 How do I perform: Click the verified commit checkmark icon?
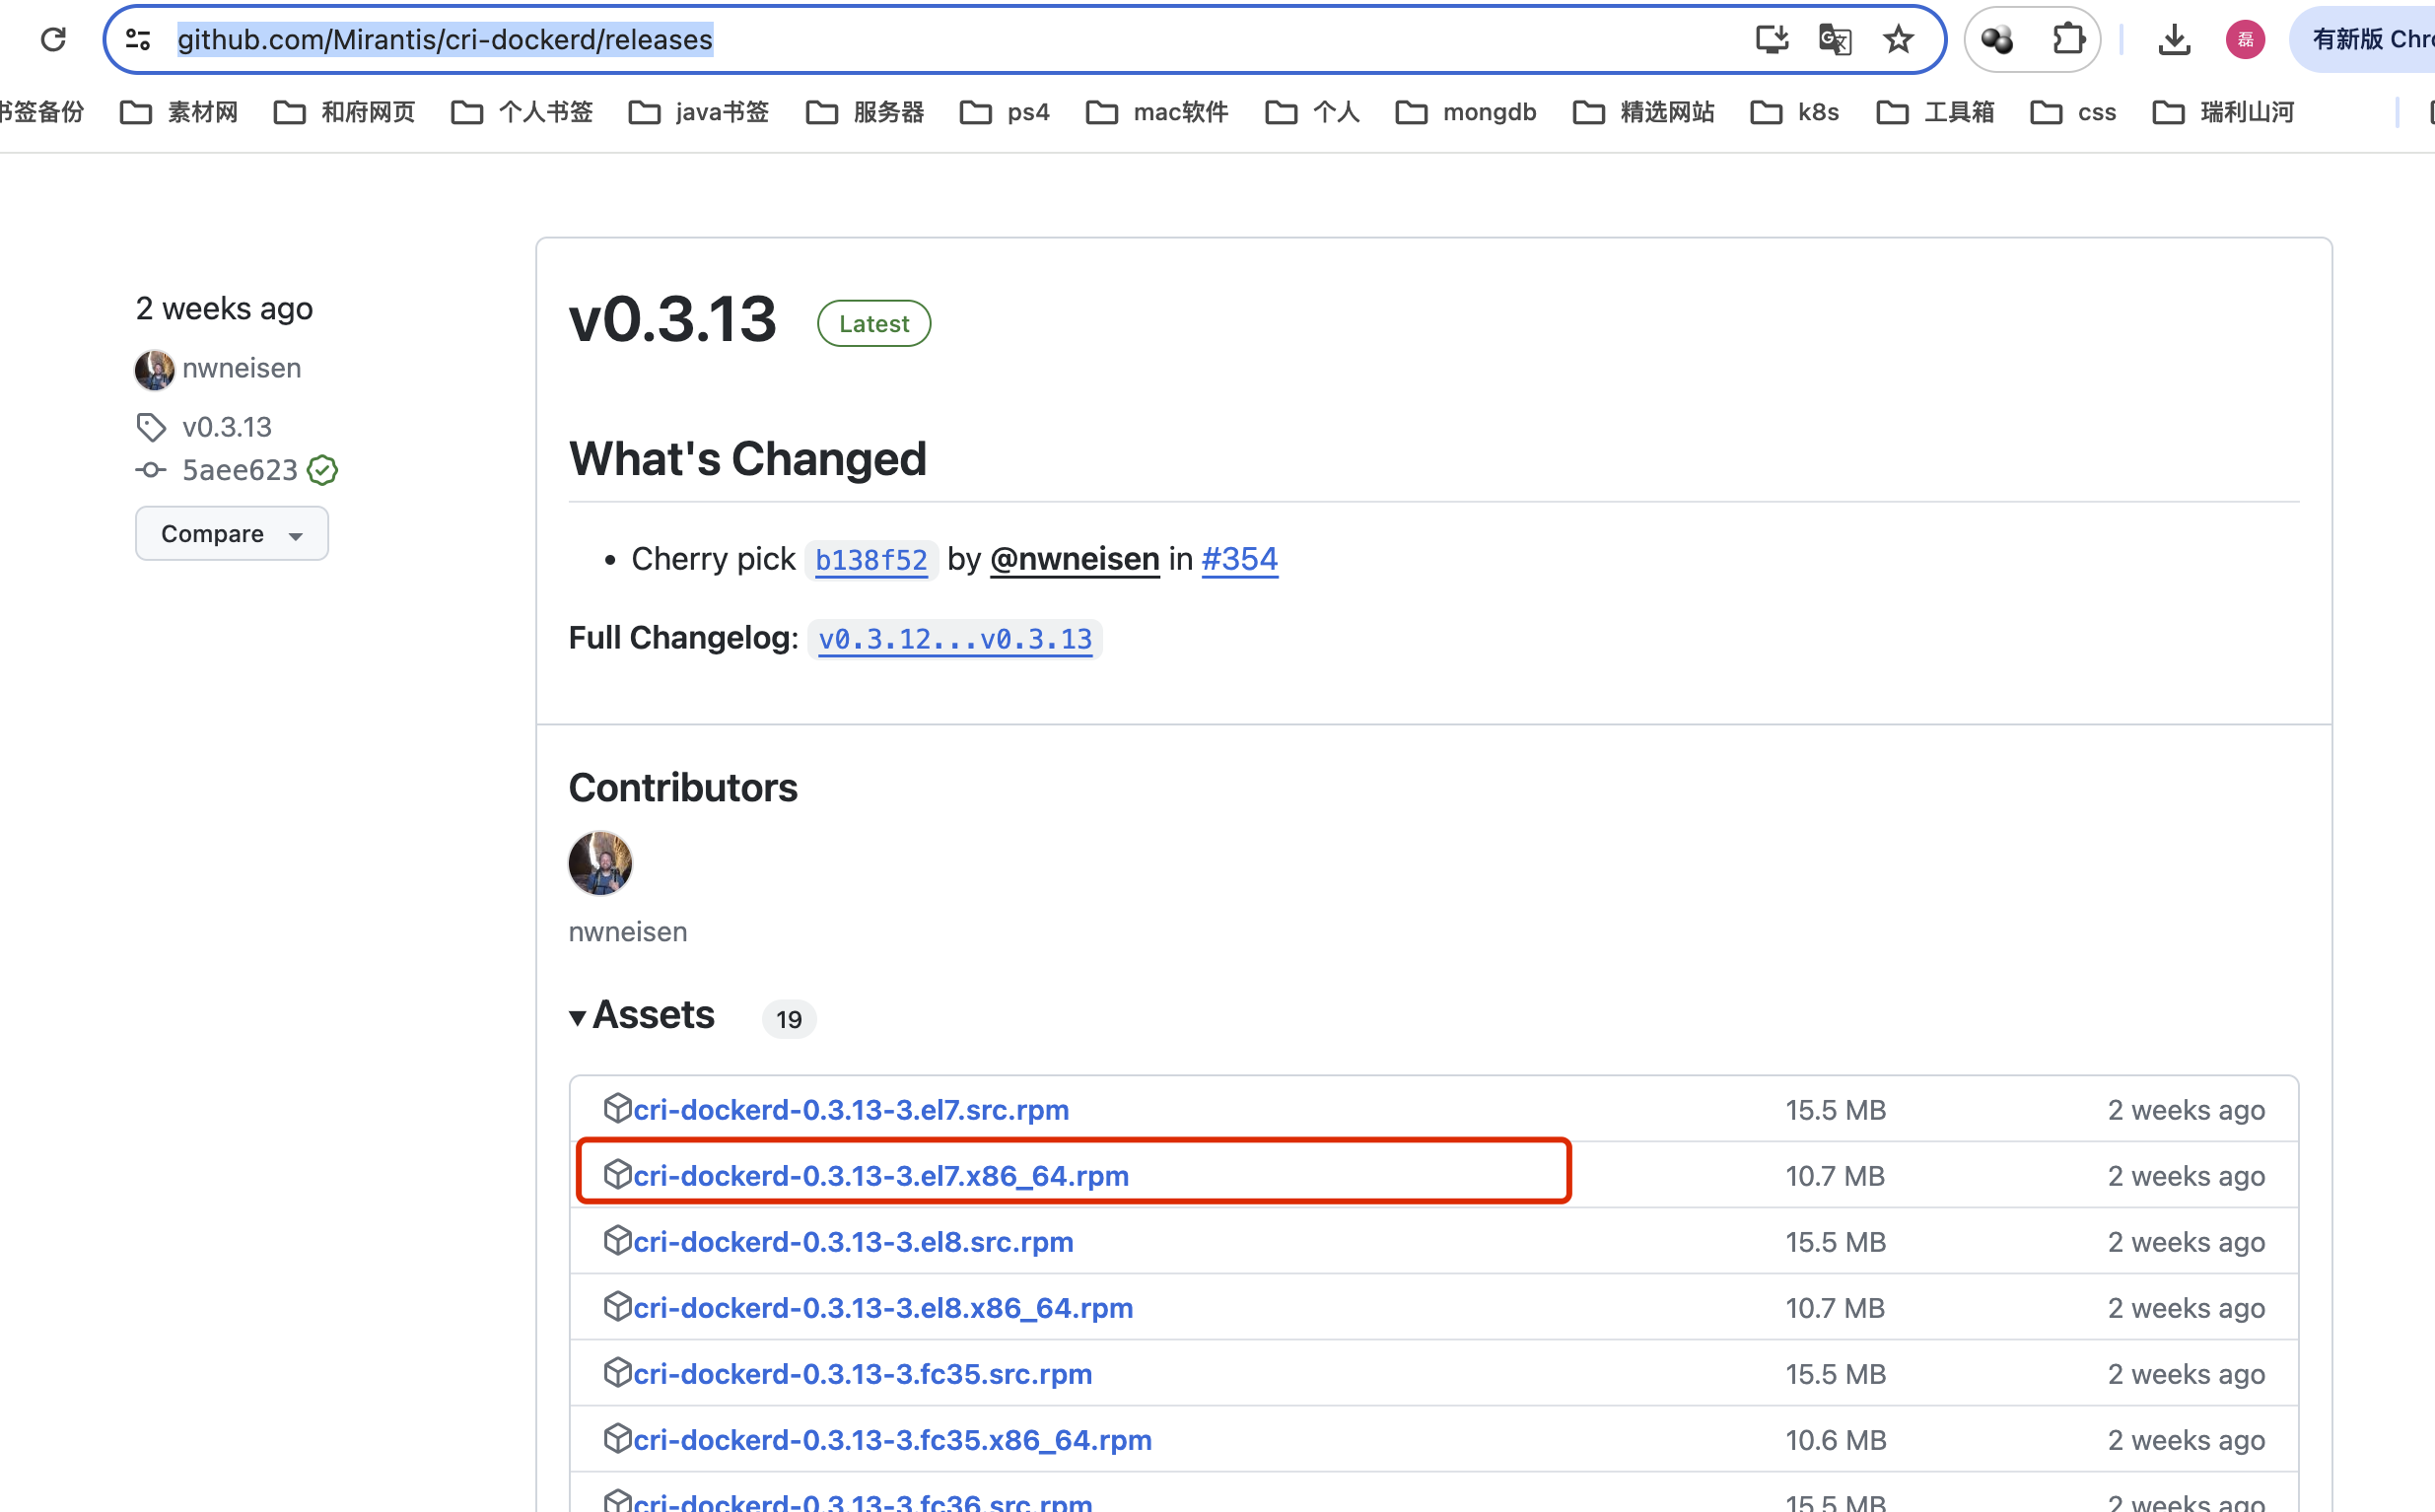click(x=322, y=470)
